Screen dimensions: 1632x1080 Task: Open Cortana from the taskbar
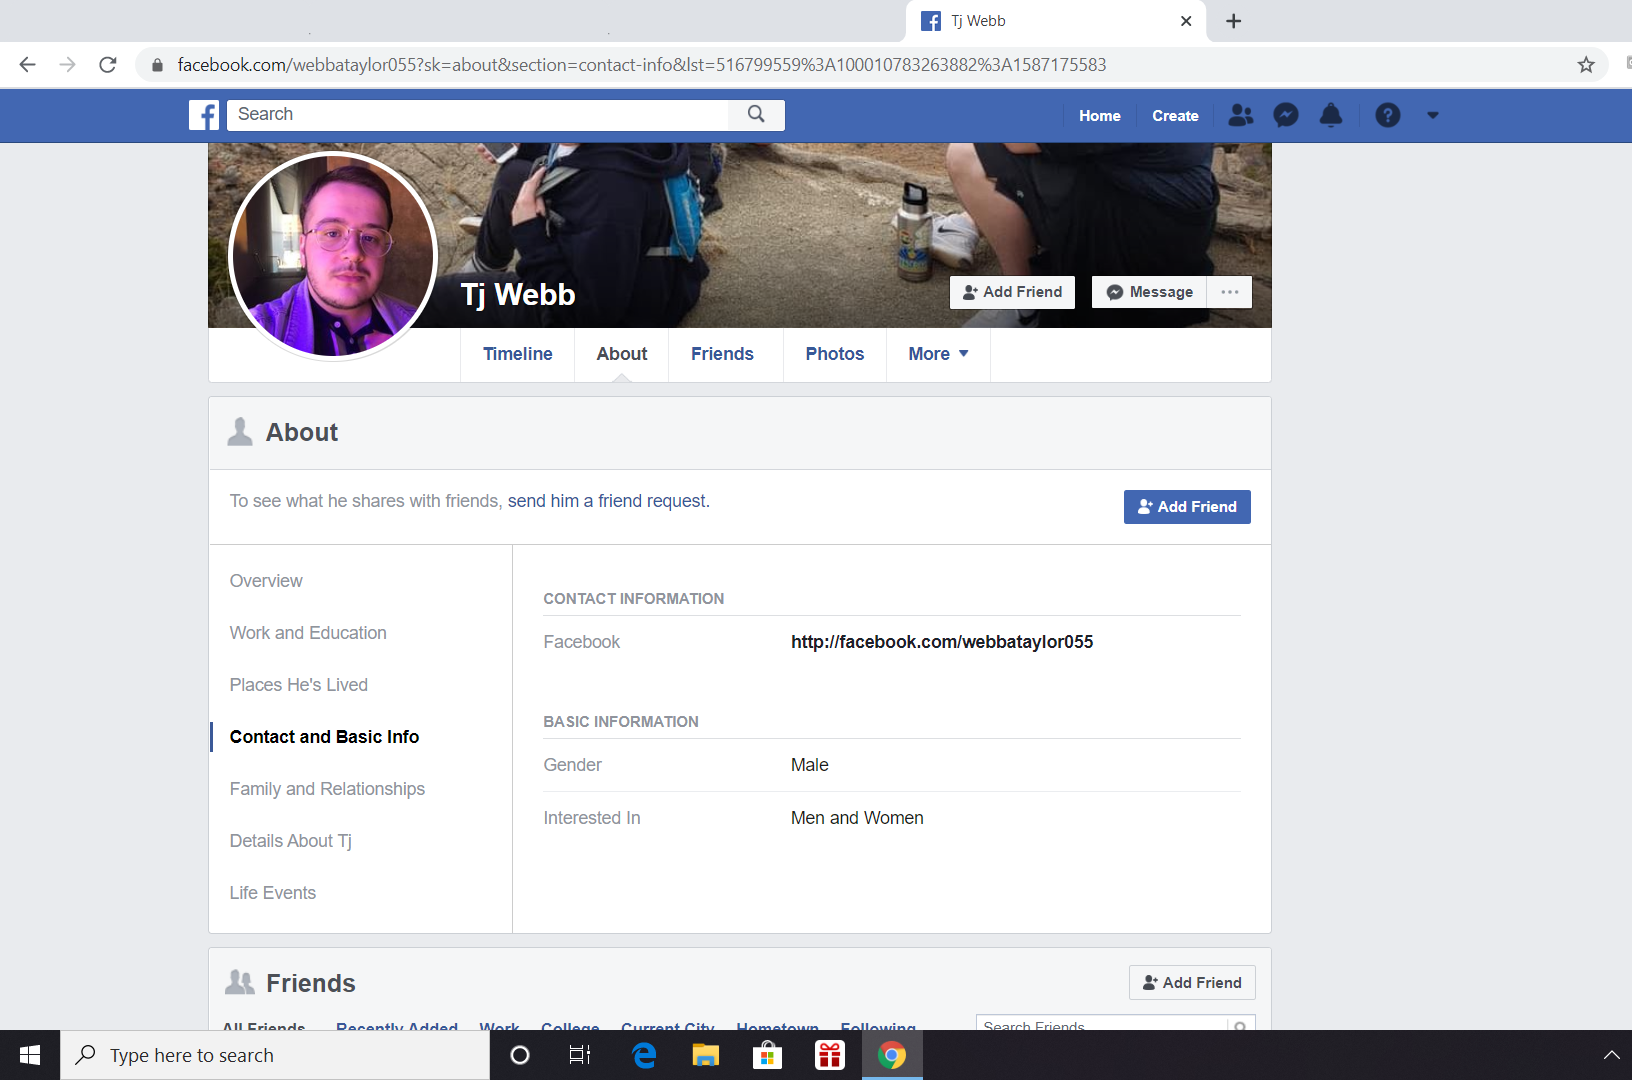(x=520, y=1055)
